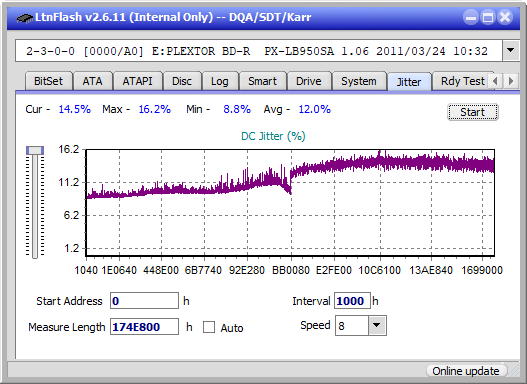Click the Start button
Screen dimensions: 527x384
473,112
